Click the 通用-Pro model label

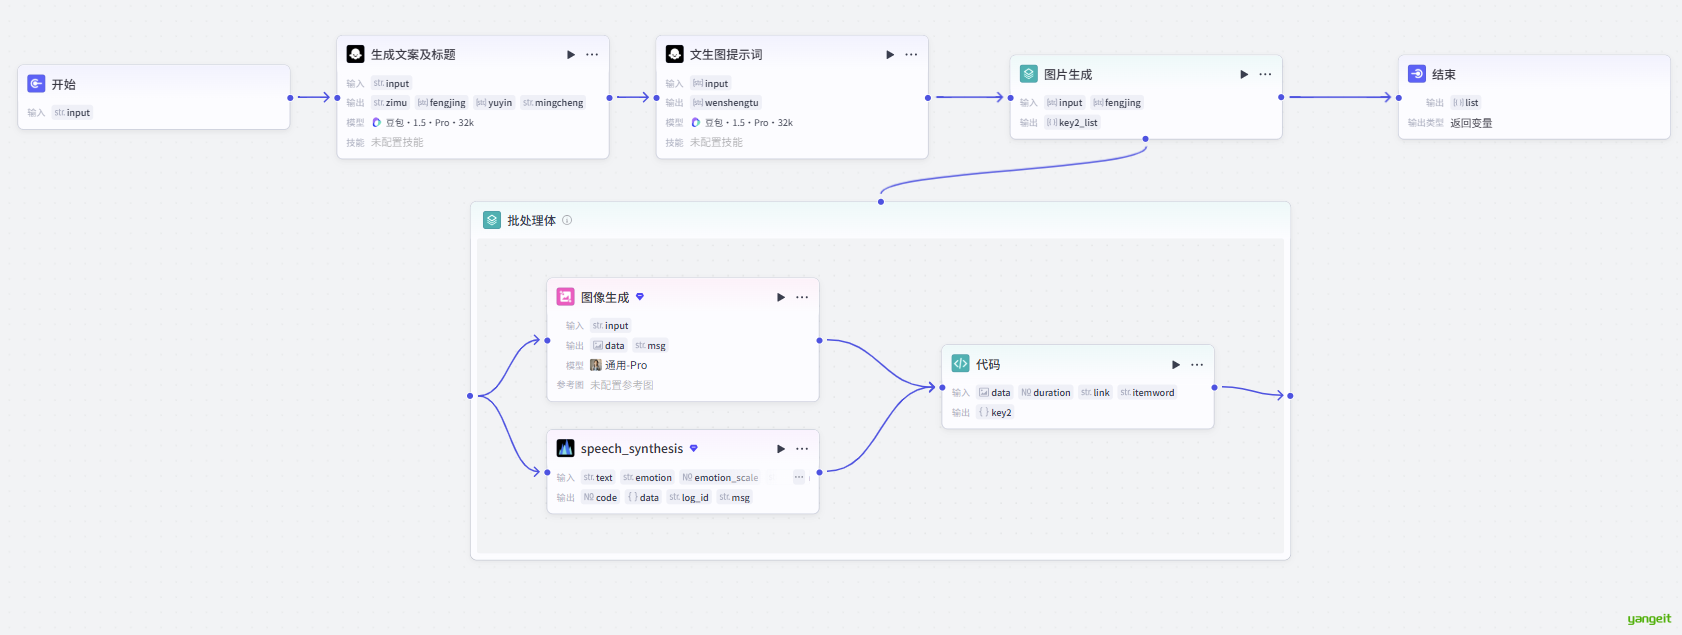[x=625, y=365]
